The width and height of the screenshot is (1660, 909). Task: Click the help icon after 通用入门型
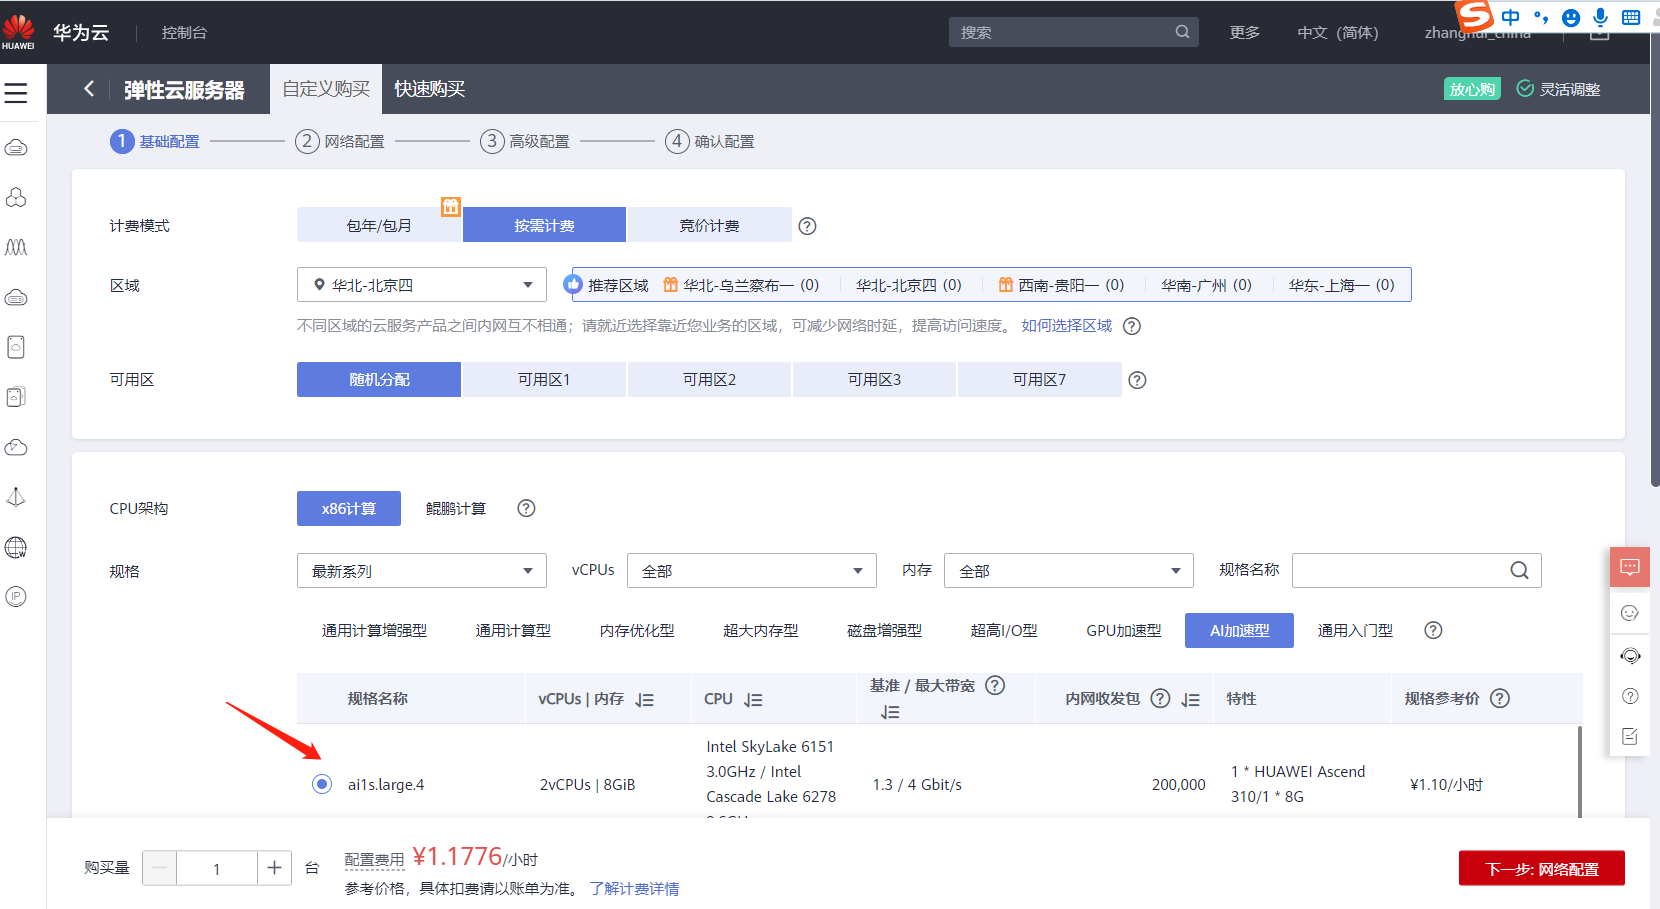pos(1433,630)
